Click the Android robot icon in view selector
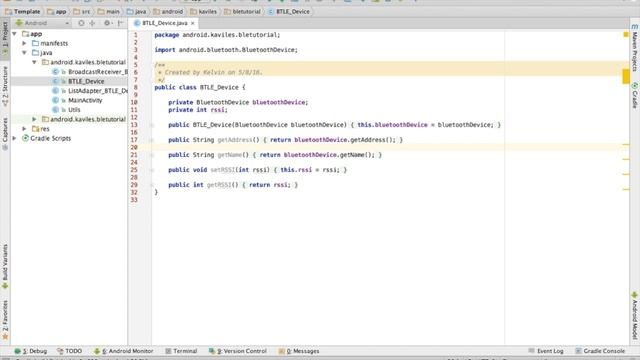This screenshot has height=360, width=640. (x=19, y=23)
